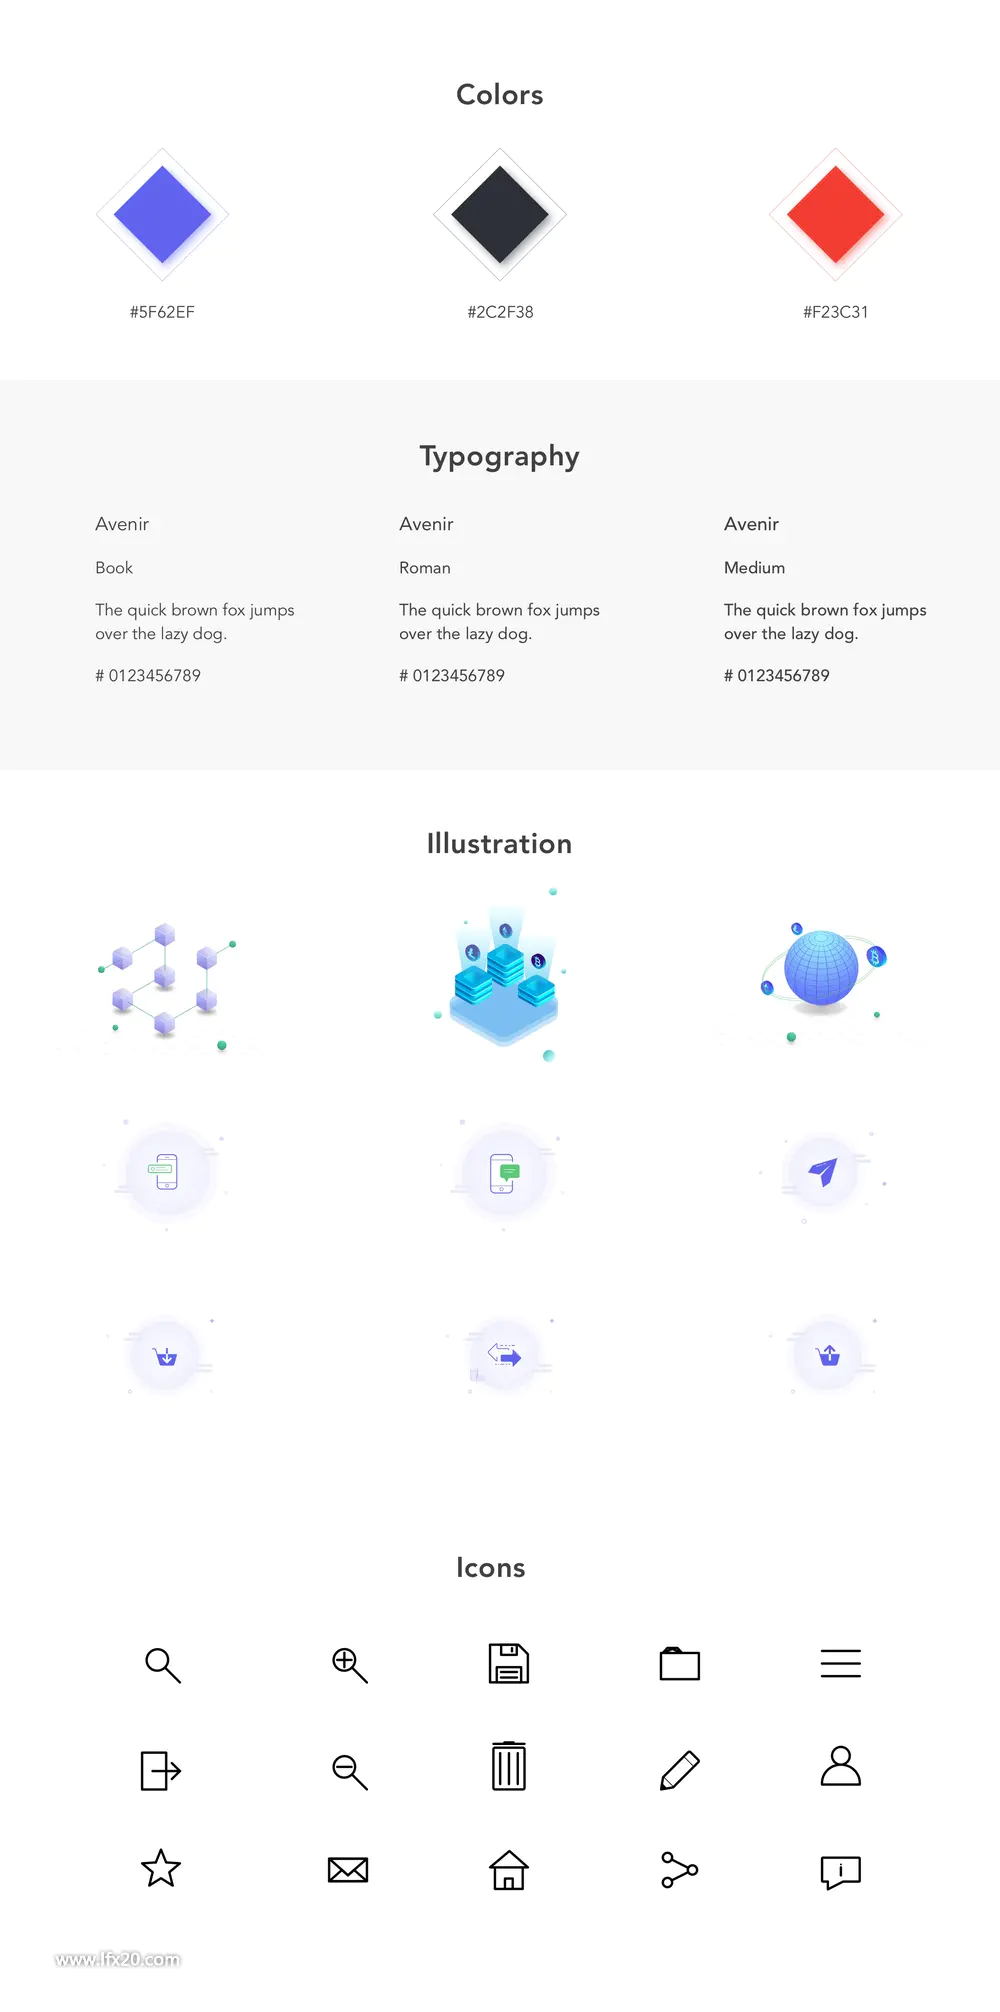Click the floppy disk save icon
1000x2012 pixels.
click(x=509, y=1664)
